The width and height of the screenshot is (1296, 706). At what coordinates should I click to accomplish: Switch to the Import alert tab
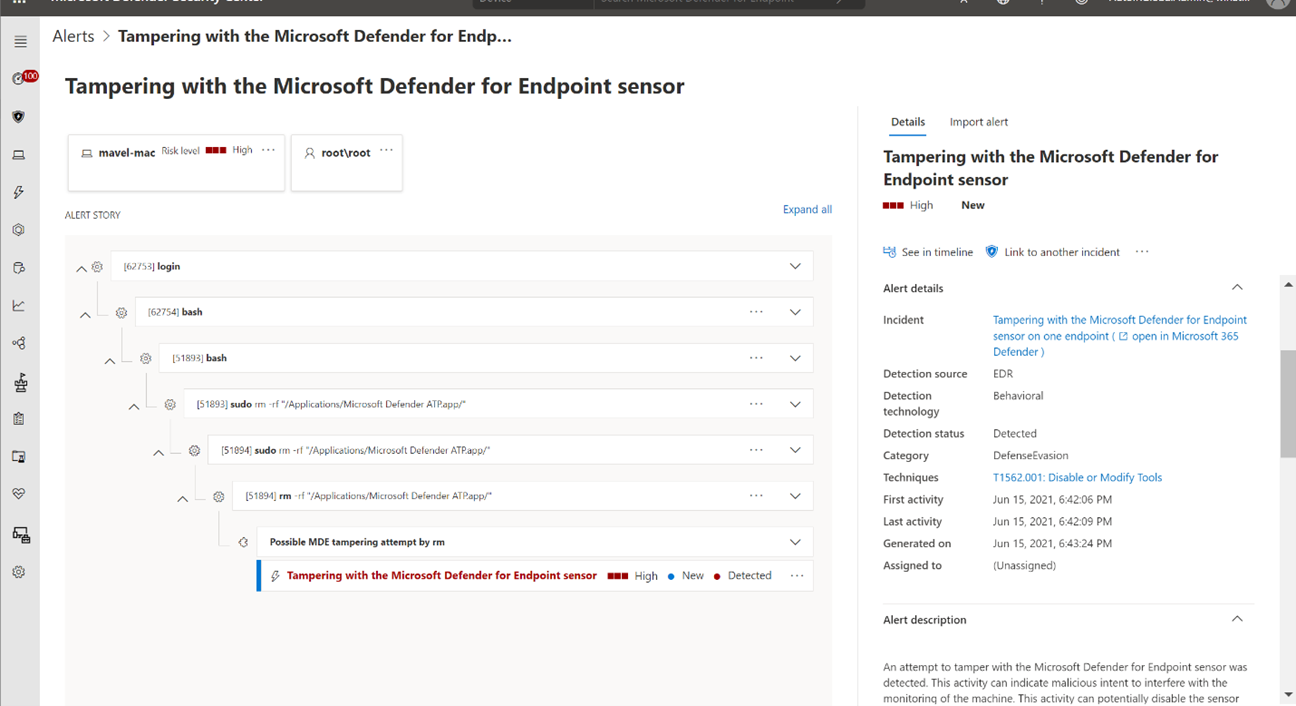[x=978, y=122]
